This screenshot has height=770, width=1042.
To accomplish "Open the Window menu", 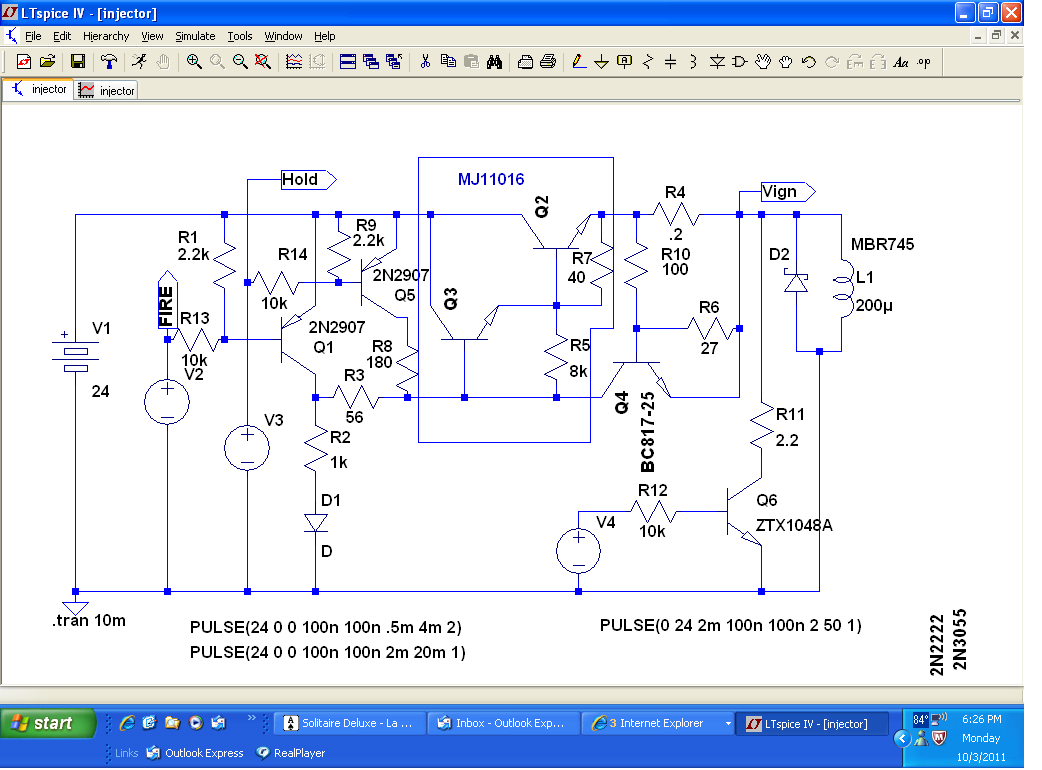I will 283,36.
